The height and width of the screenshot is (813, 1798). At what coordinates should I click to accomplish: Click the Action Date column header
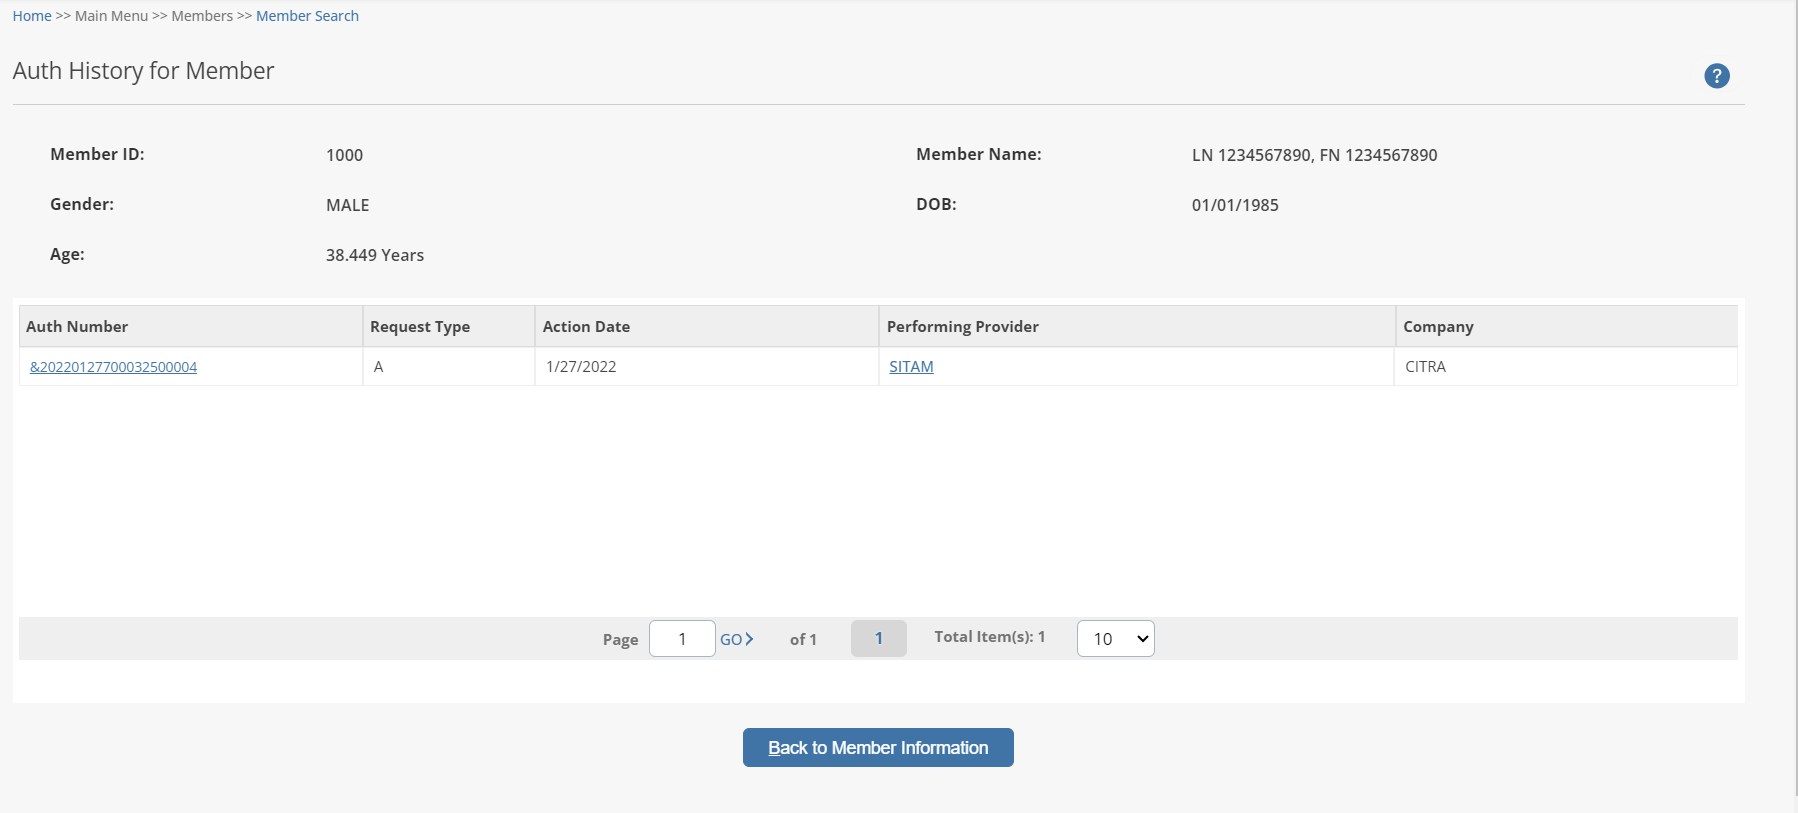[586, 327]
